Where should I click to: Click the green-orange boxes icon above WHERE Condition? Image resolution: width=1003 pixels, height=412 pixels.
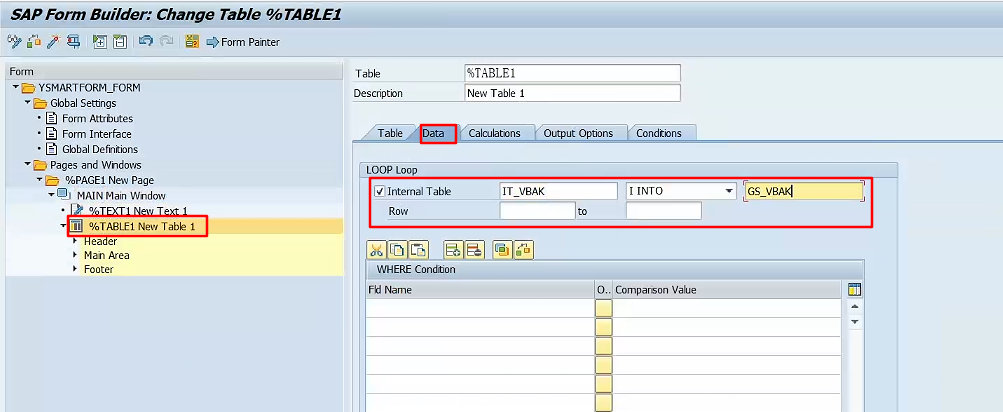(524, 250)
